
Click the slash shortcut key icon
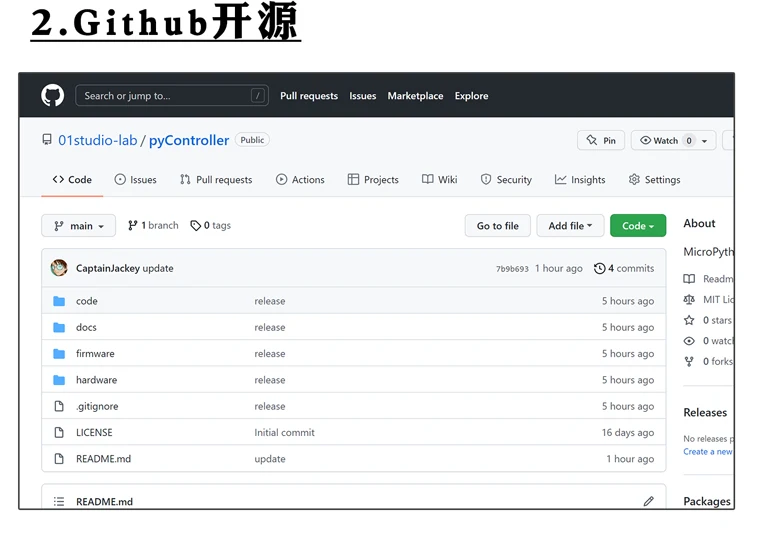pos(258,96)
